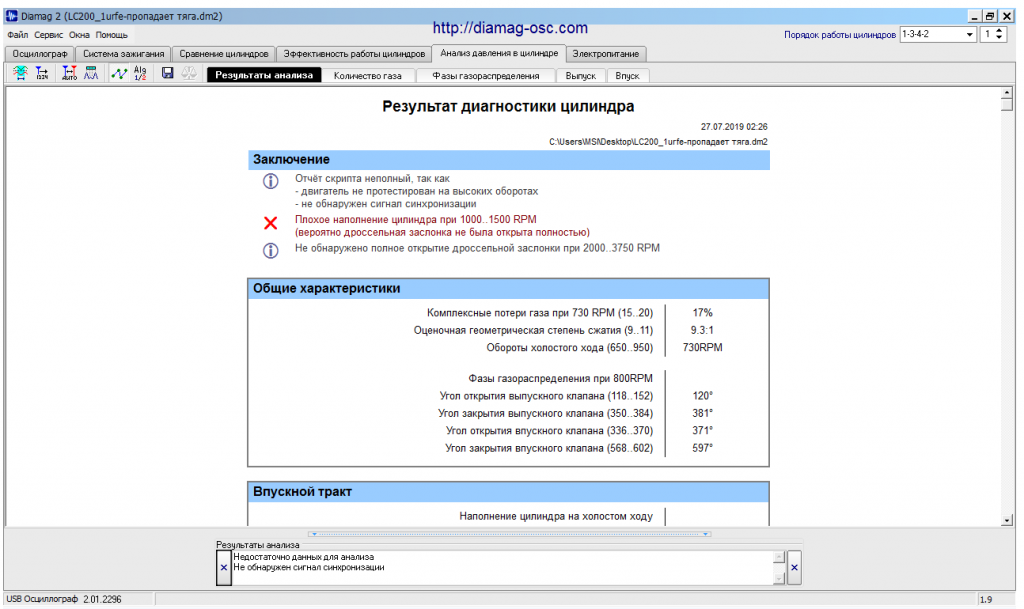Click the blue info icon beside 'Отчёт скрипта неполный'

(x=270, y=181)
